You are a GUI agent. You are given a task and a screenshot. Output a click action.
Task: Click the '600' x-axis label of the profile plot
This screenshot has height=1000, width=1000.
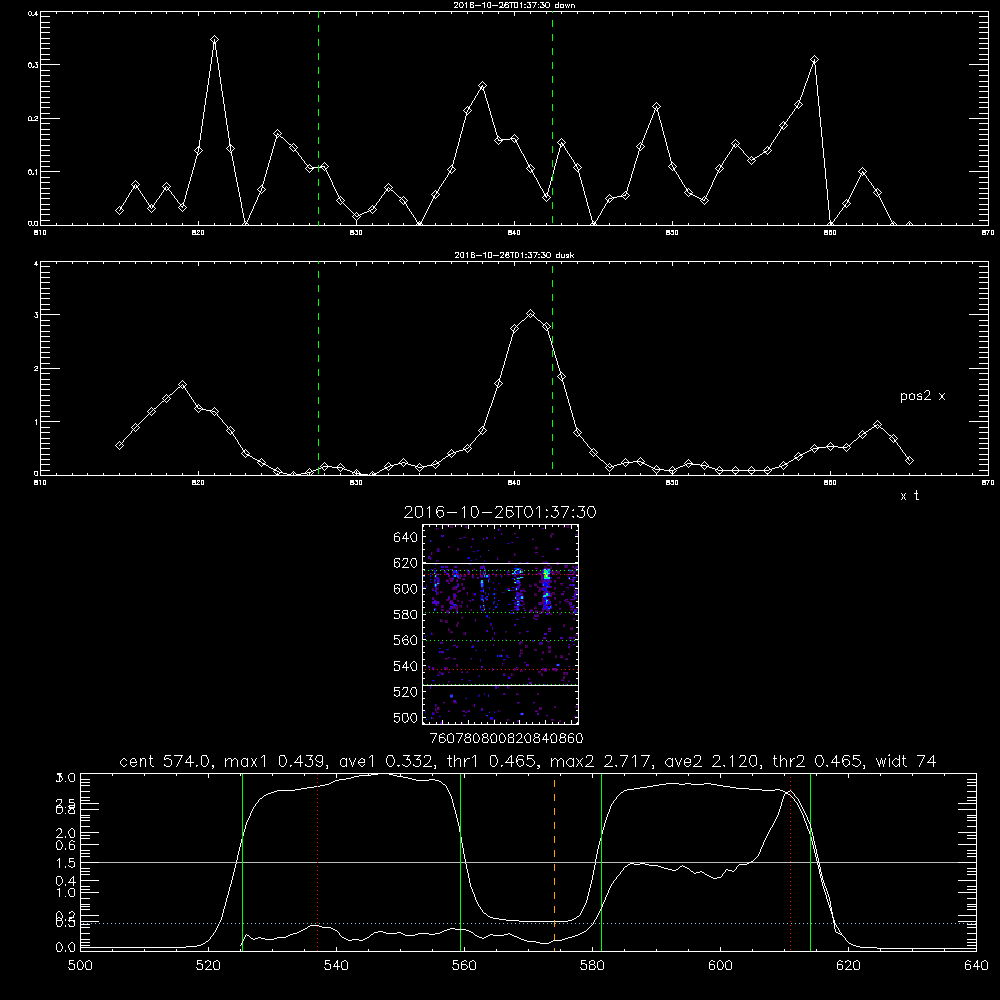click(721, 966)
